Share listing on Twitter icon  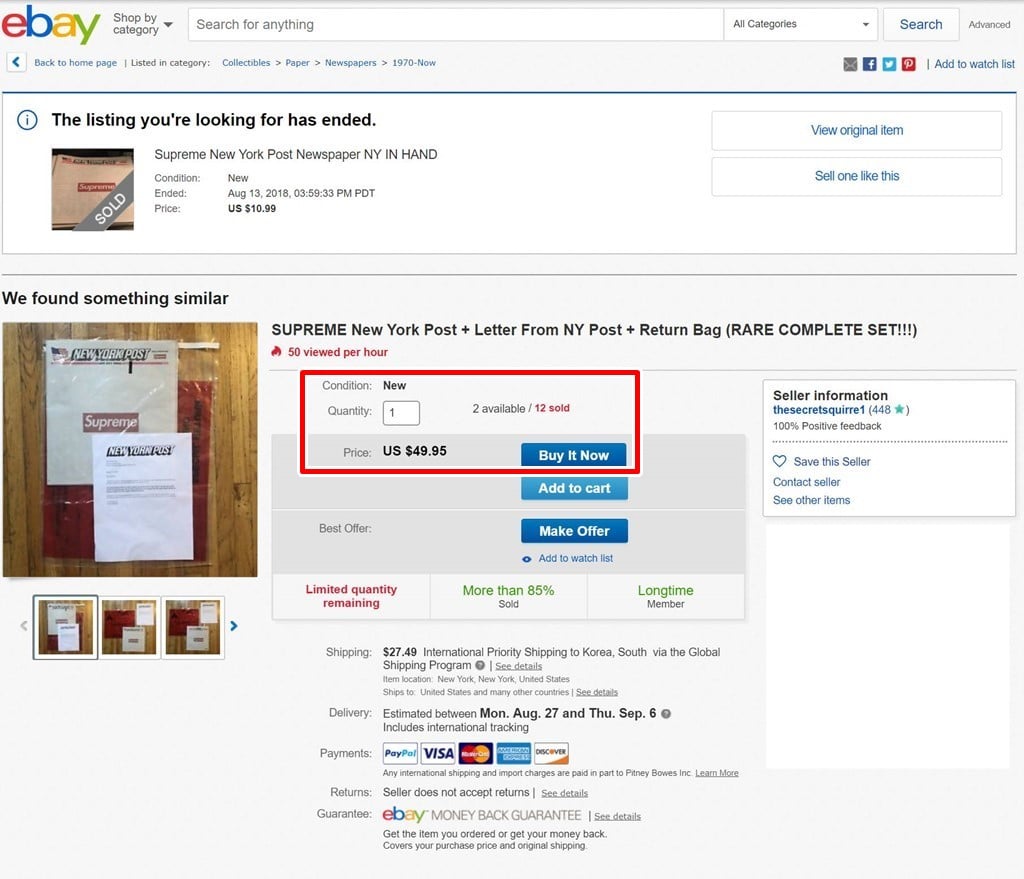click(x=889, y=64)
